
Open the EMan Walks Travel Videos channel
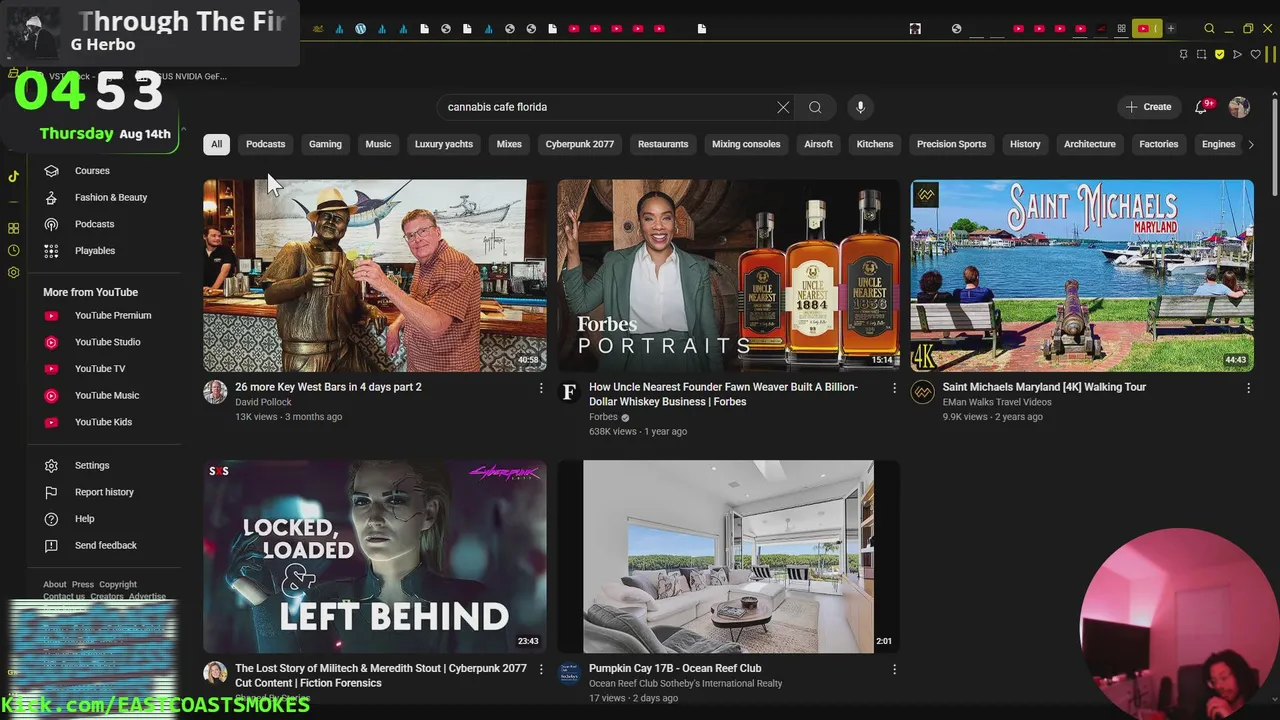997,402
